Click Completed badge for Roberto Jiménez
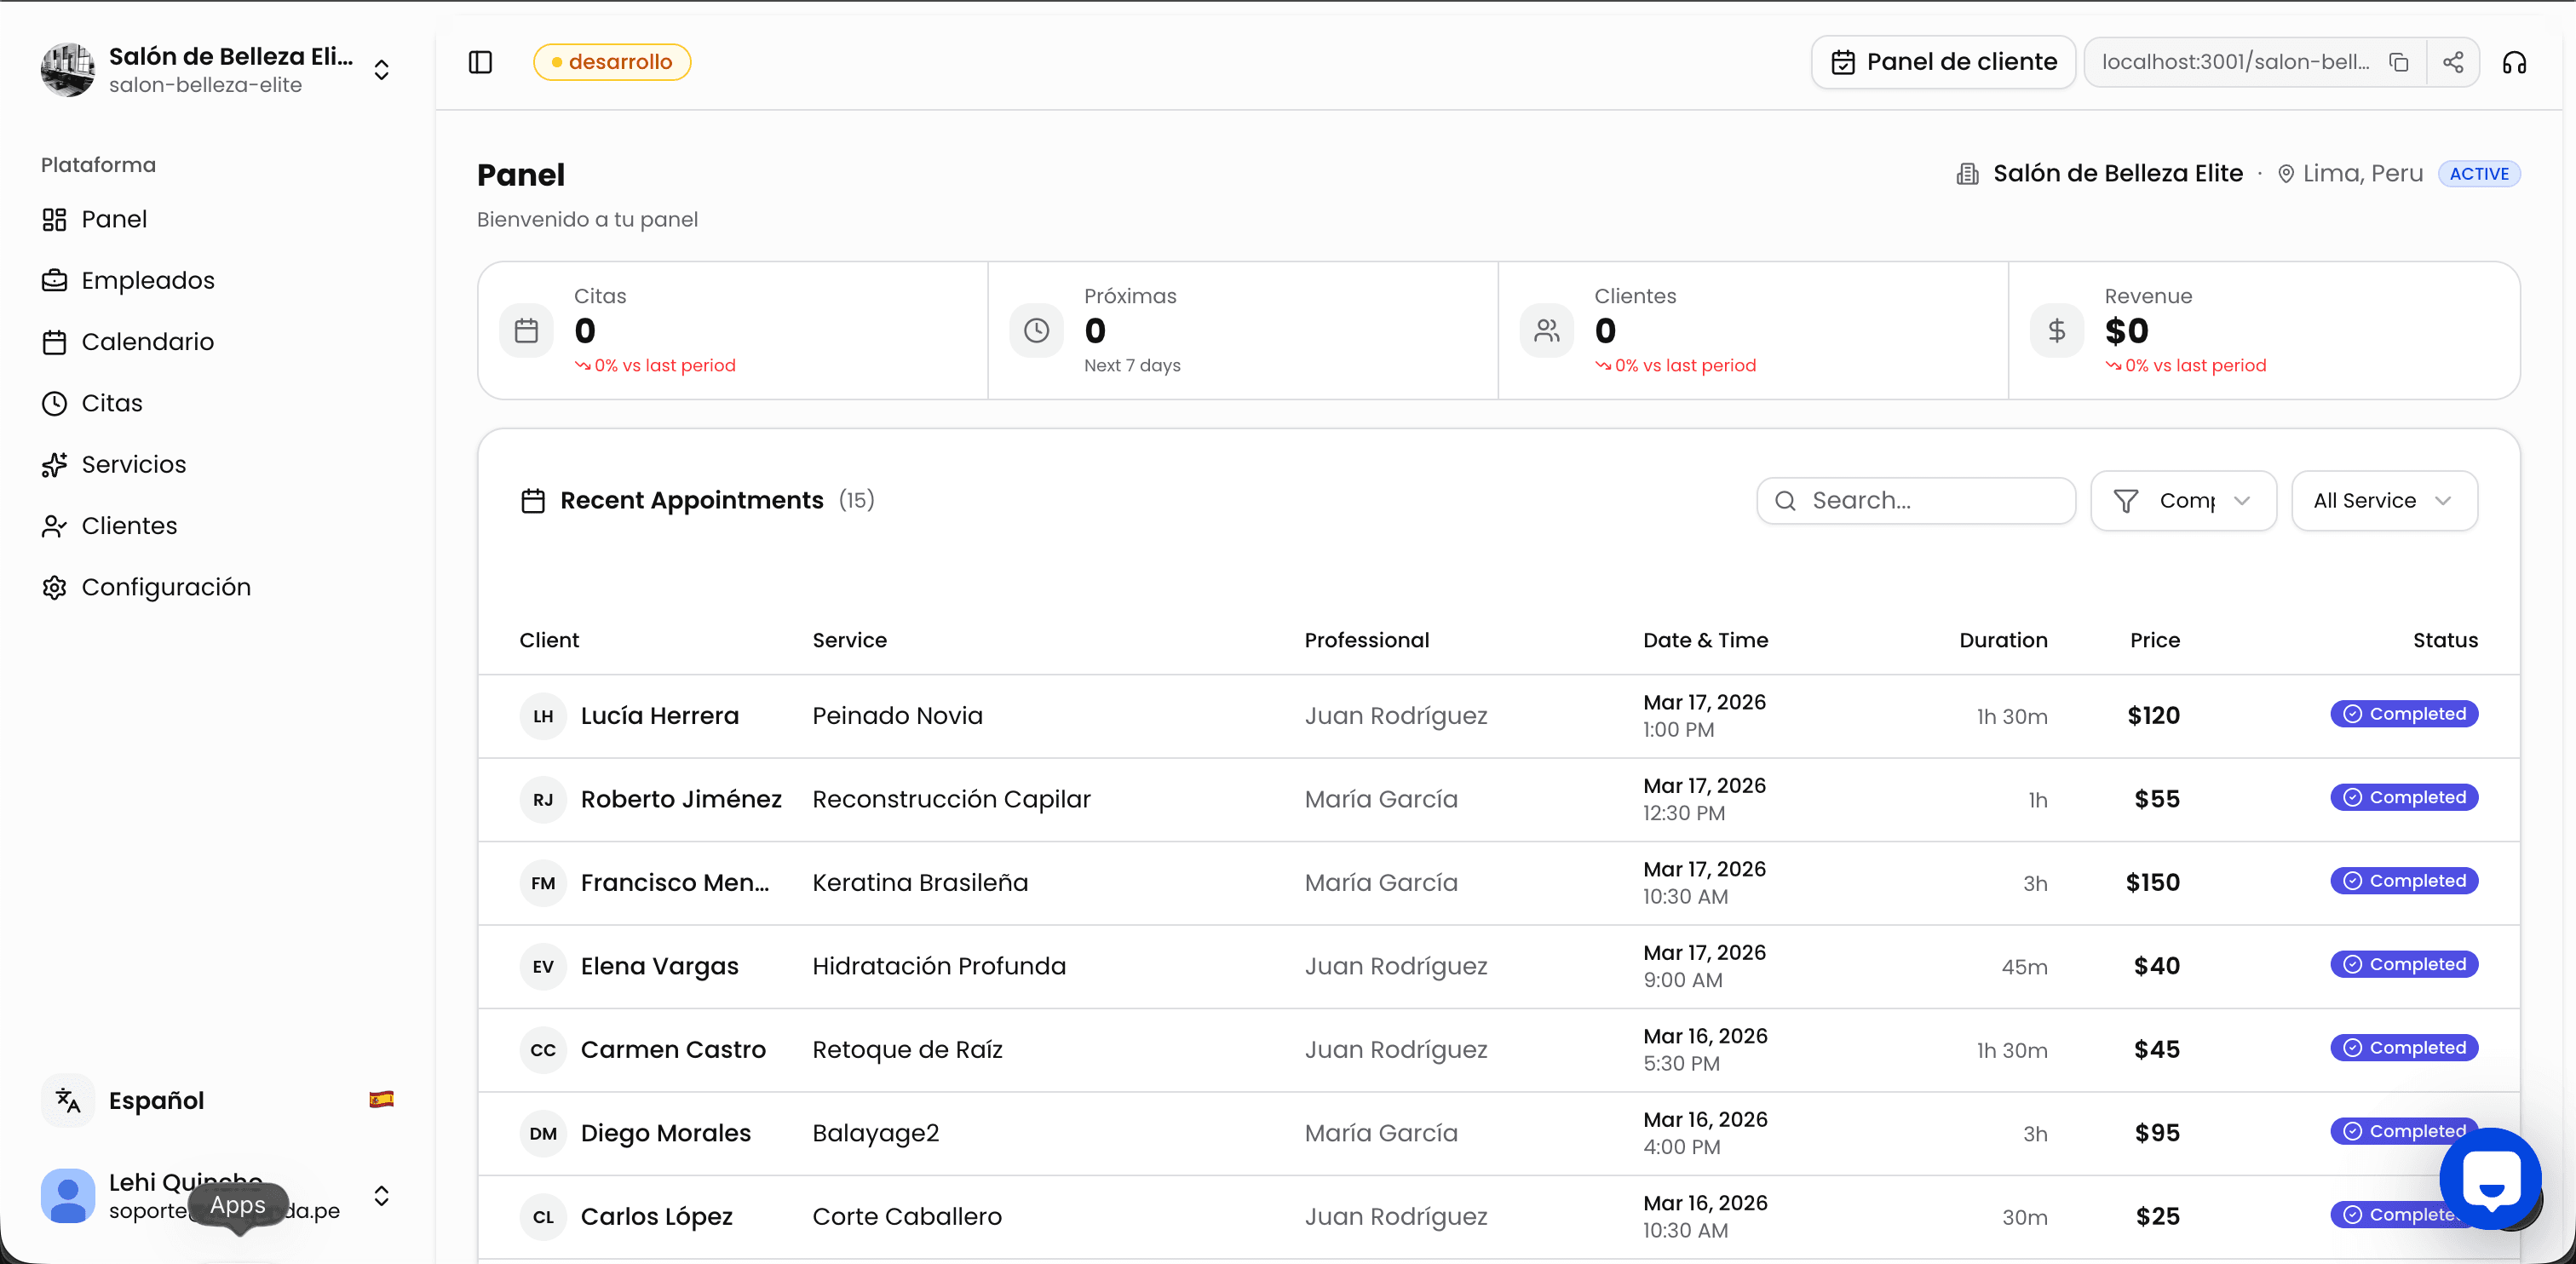Viewport: 2576px width, 1264px height. click(x=2403, y=797)
